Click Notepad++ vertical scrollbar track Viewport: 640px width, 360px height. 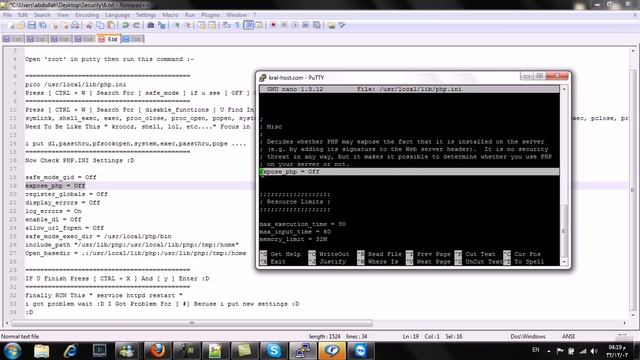click(x=633, y=184)
